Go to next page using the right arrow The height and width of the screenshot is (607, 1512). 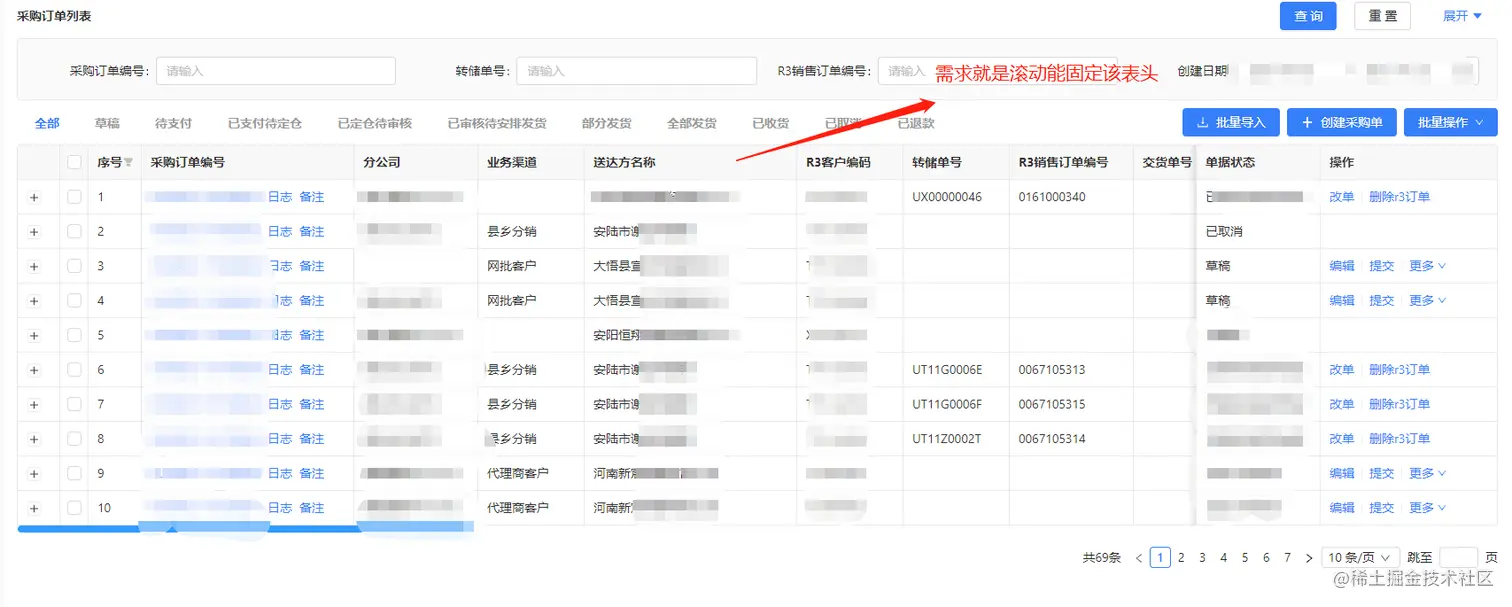point(1308,557)
